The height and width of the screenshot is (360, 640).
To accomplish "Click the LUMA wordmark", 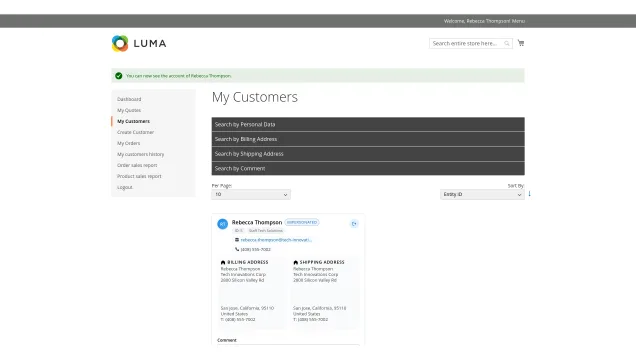I will click(x=150, y=43).
